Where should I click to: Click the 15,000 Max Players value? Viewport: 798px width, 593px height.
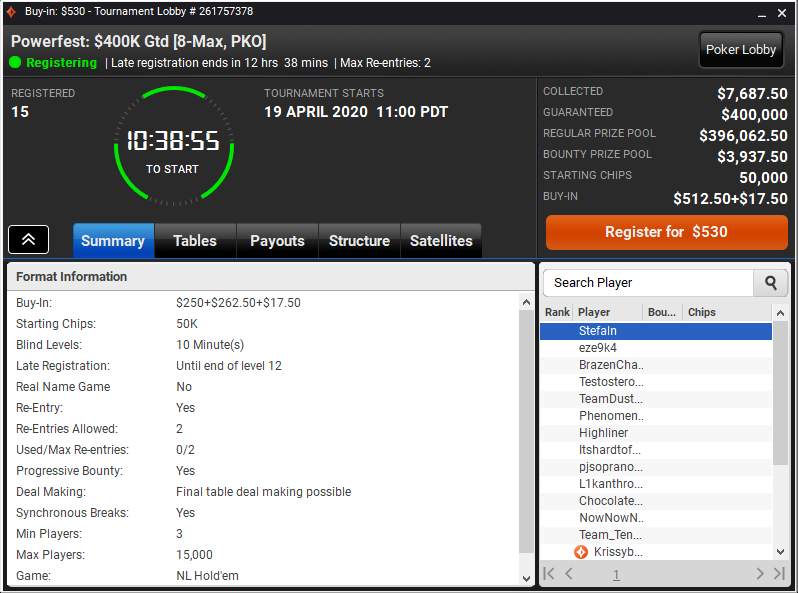tap(194, 555)
